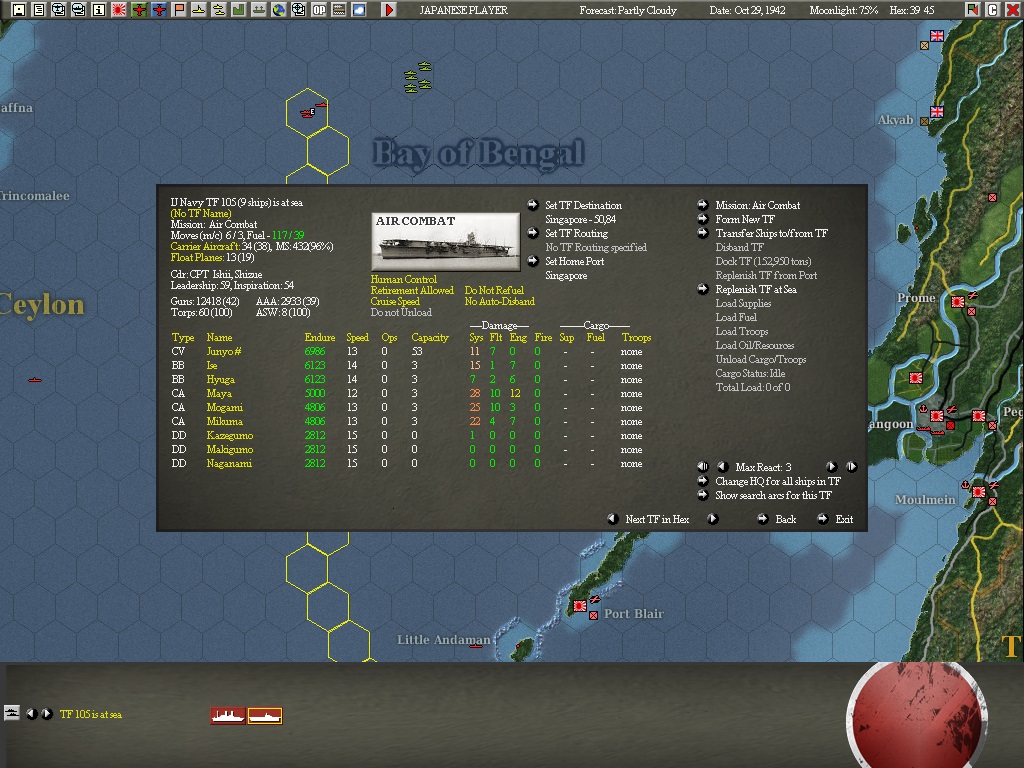Click the close X icon at top right
This screenshot has height=768, width=1024.
tap(1013, 10)
